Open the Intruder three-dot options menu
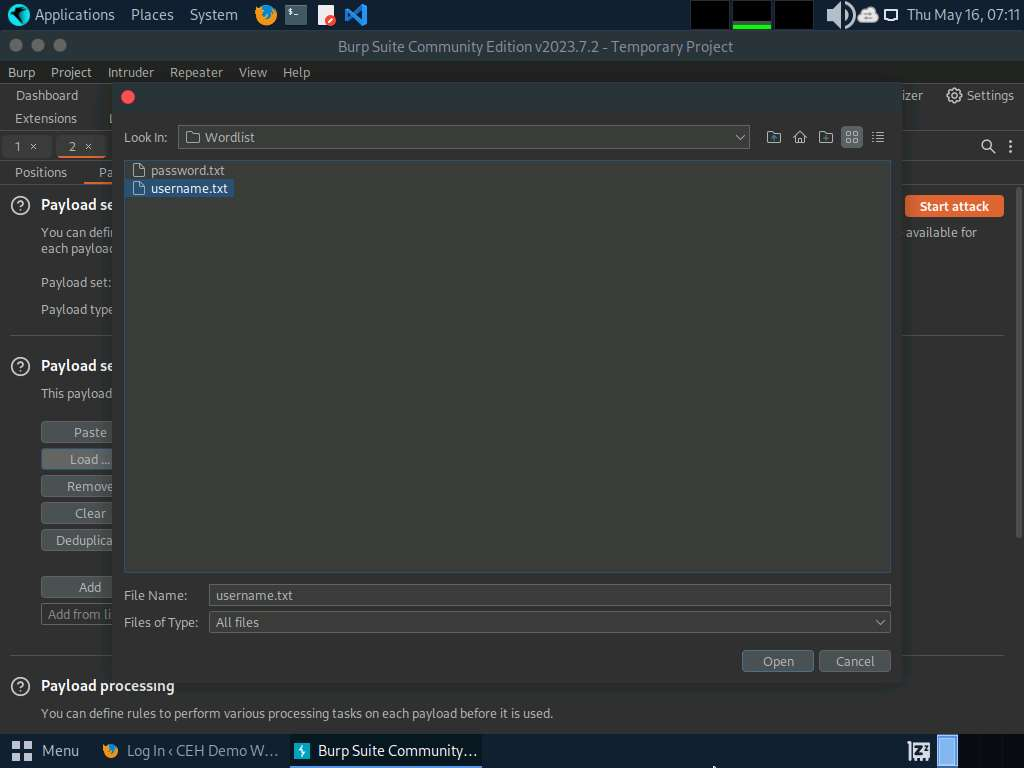The image size is (1024, 768). pyautogui.click(x=1011, y=146)
